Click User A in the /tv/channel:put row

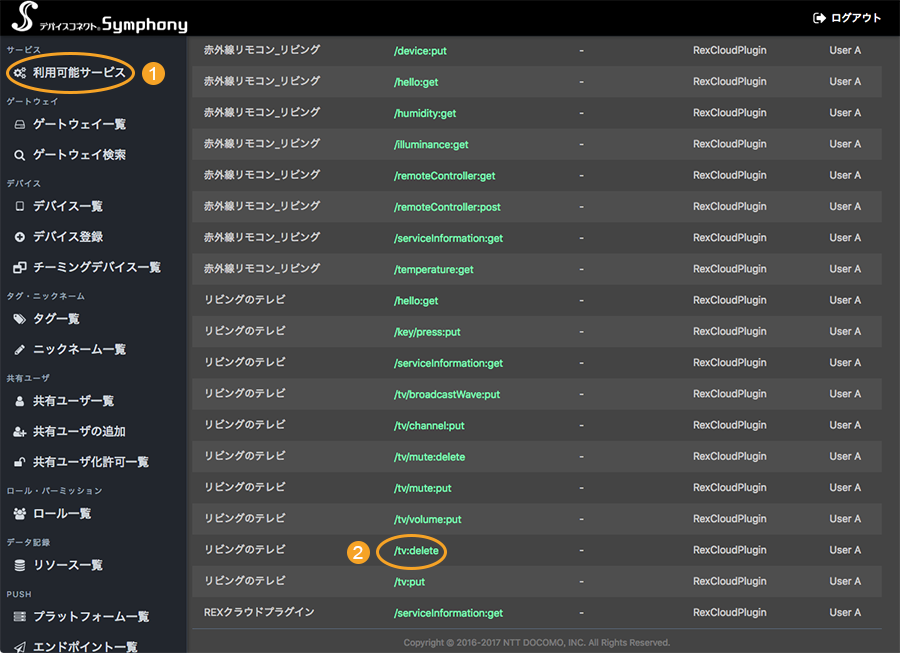click(x=845, y=425)
